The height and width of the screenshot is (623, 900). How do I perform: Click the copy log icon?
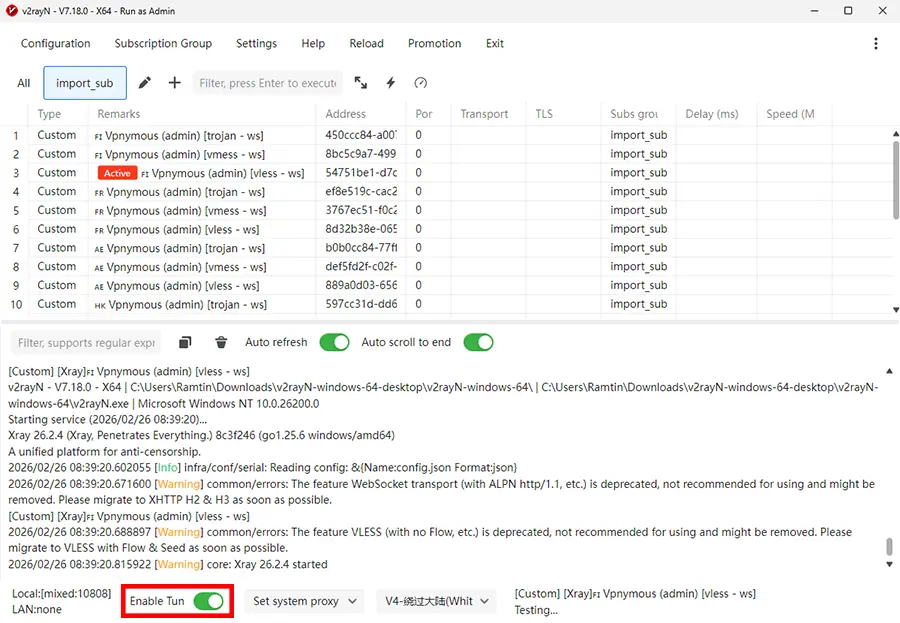point(185,342)
